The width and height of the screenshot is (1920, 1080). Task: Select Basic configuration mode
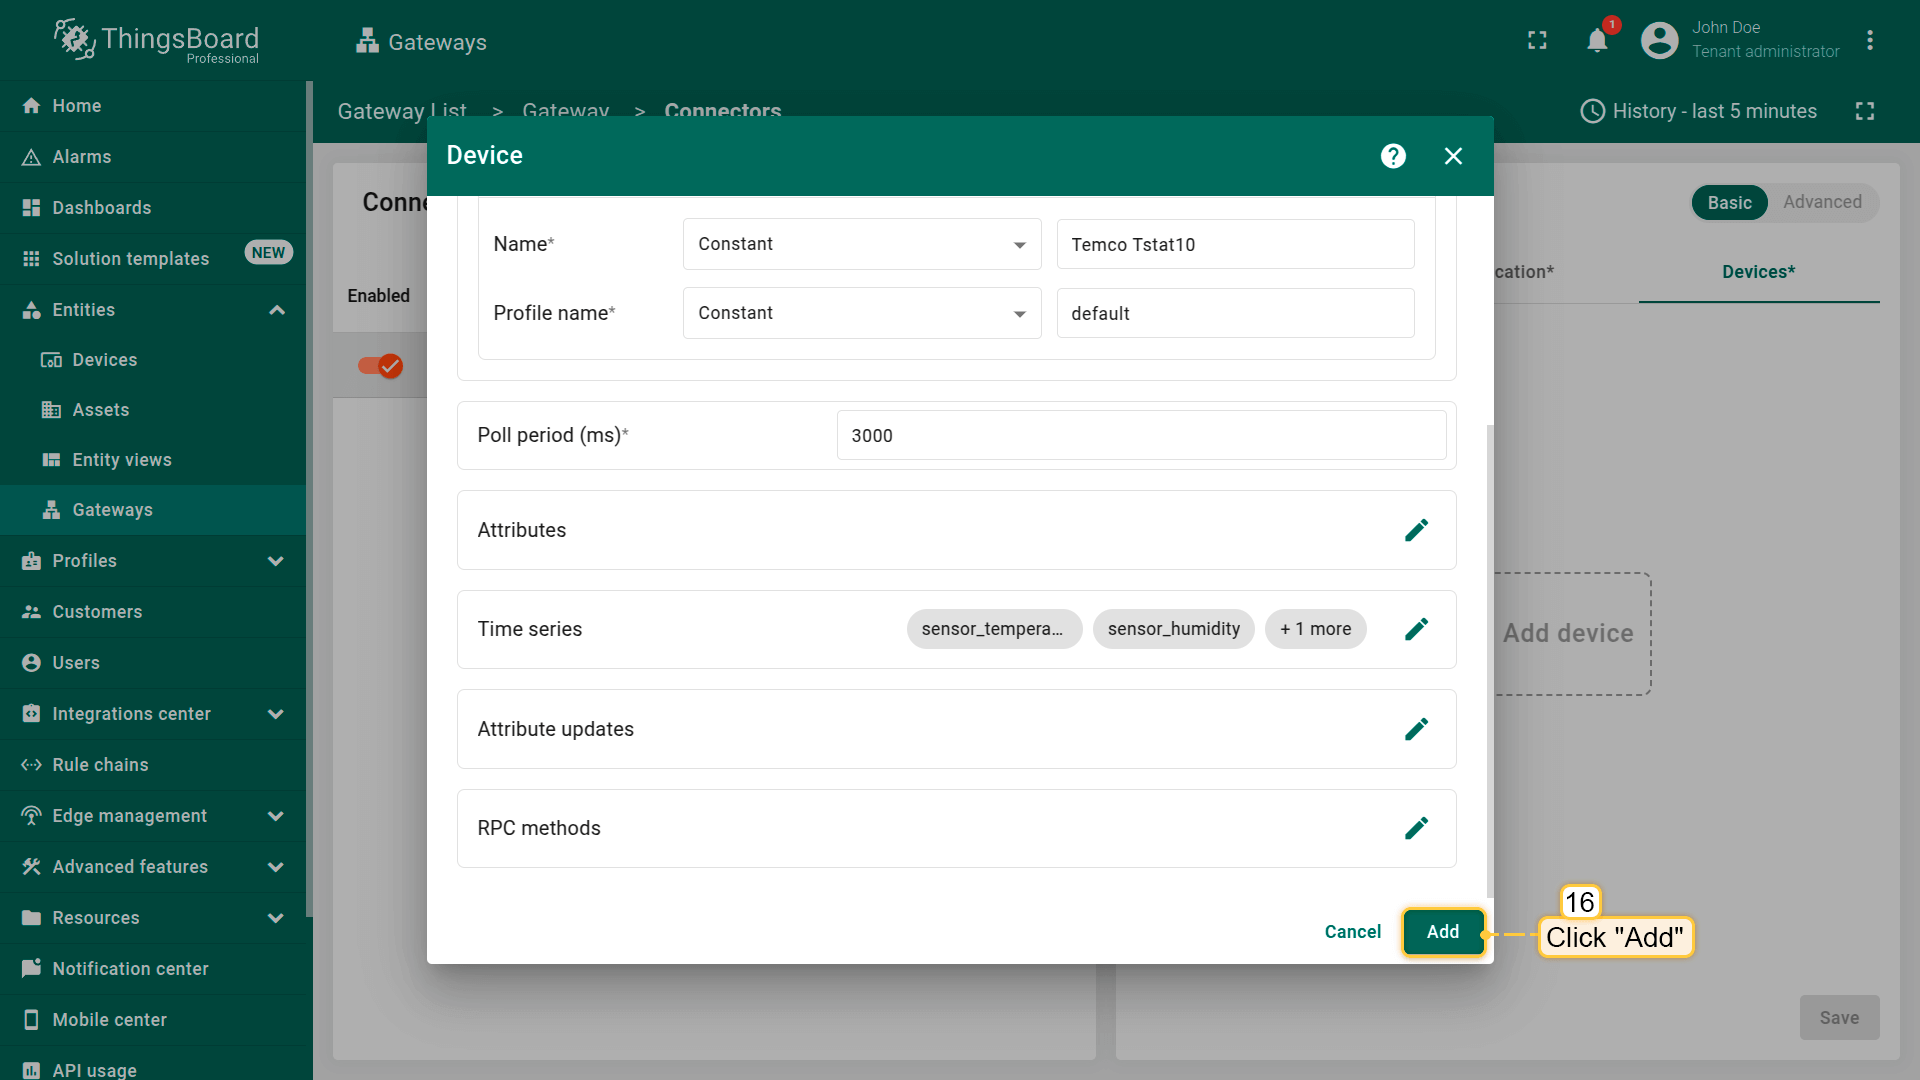pos(1729,203)
